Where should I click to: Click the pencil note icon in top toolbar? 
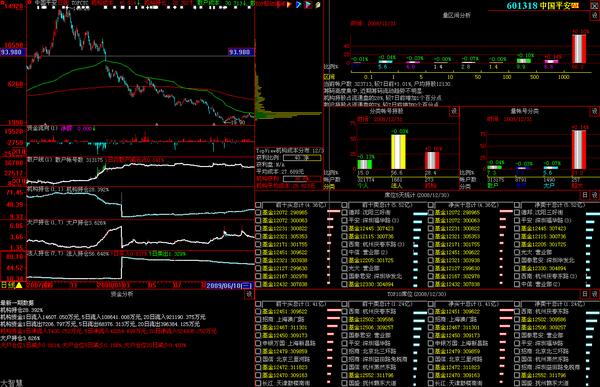tap(318, 5)
